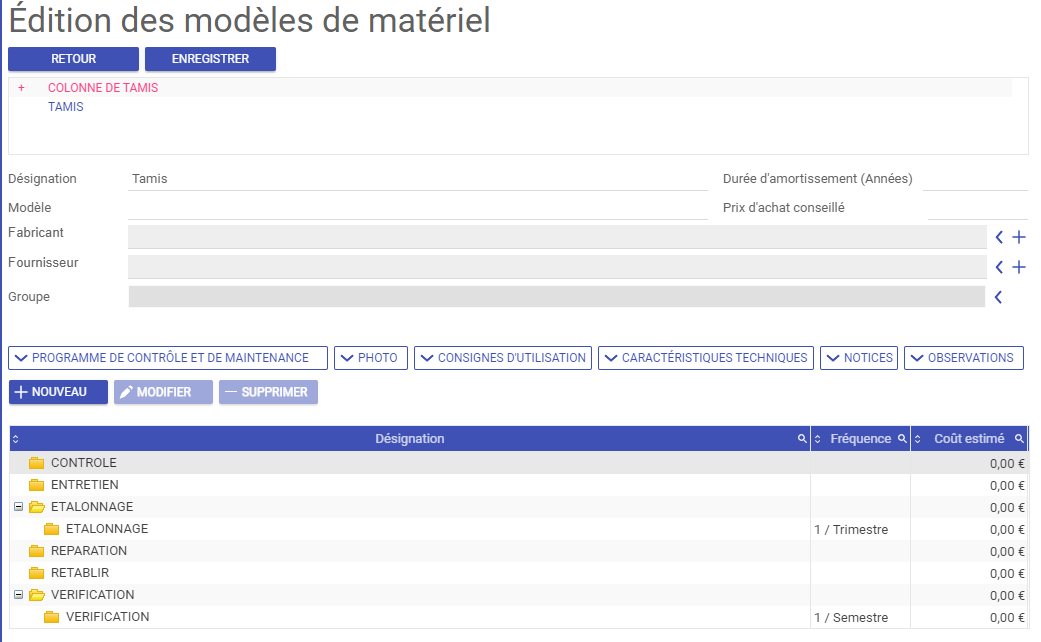Click the 0,00 € cost in REPARATION row
1041x642 pixels.
[x=1007, y=552]
